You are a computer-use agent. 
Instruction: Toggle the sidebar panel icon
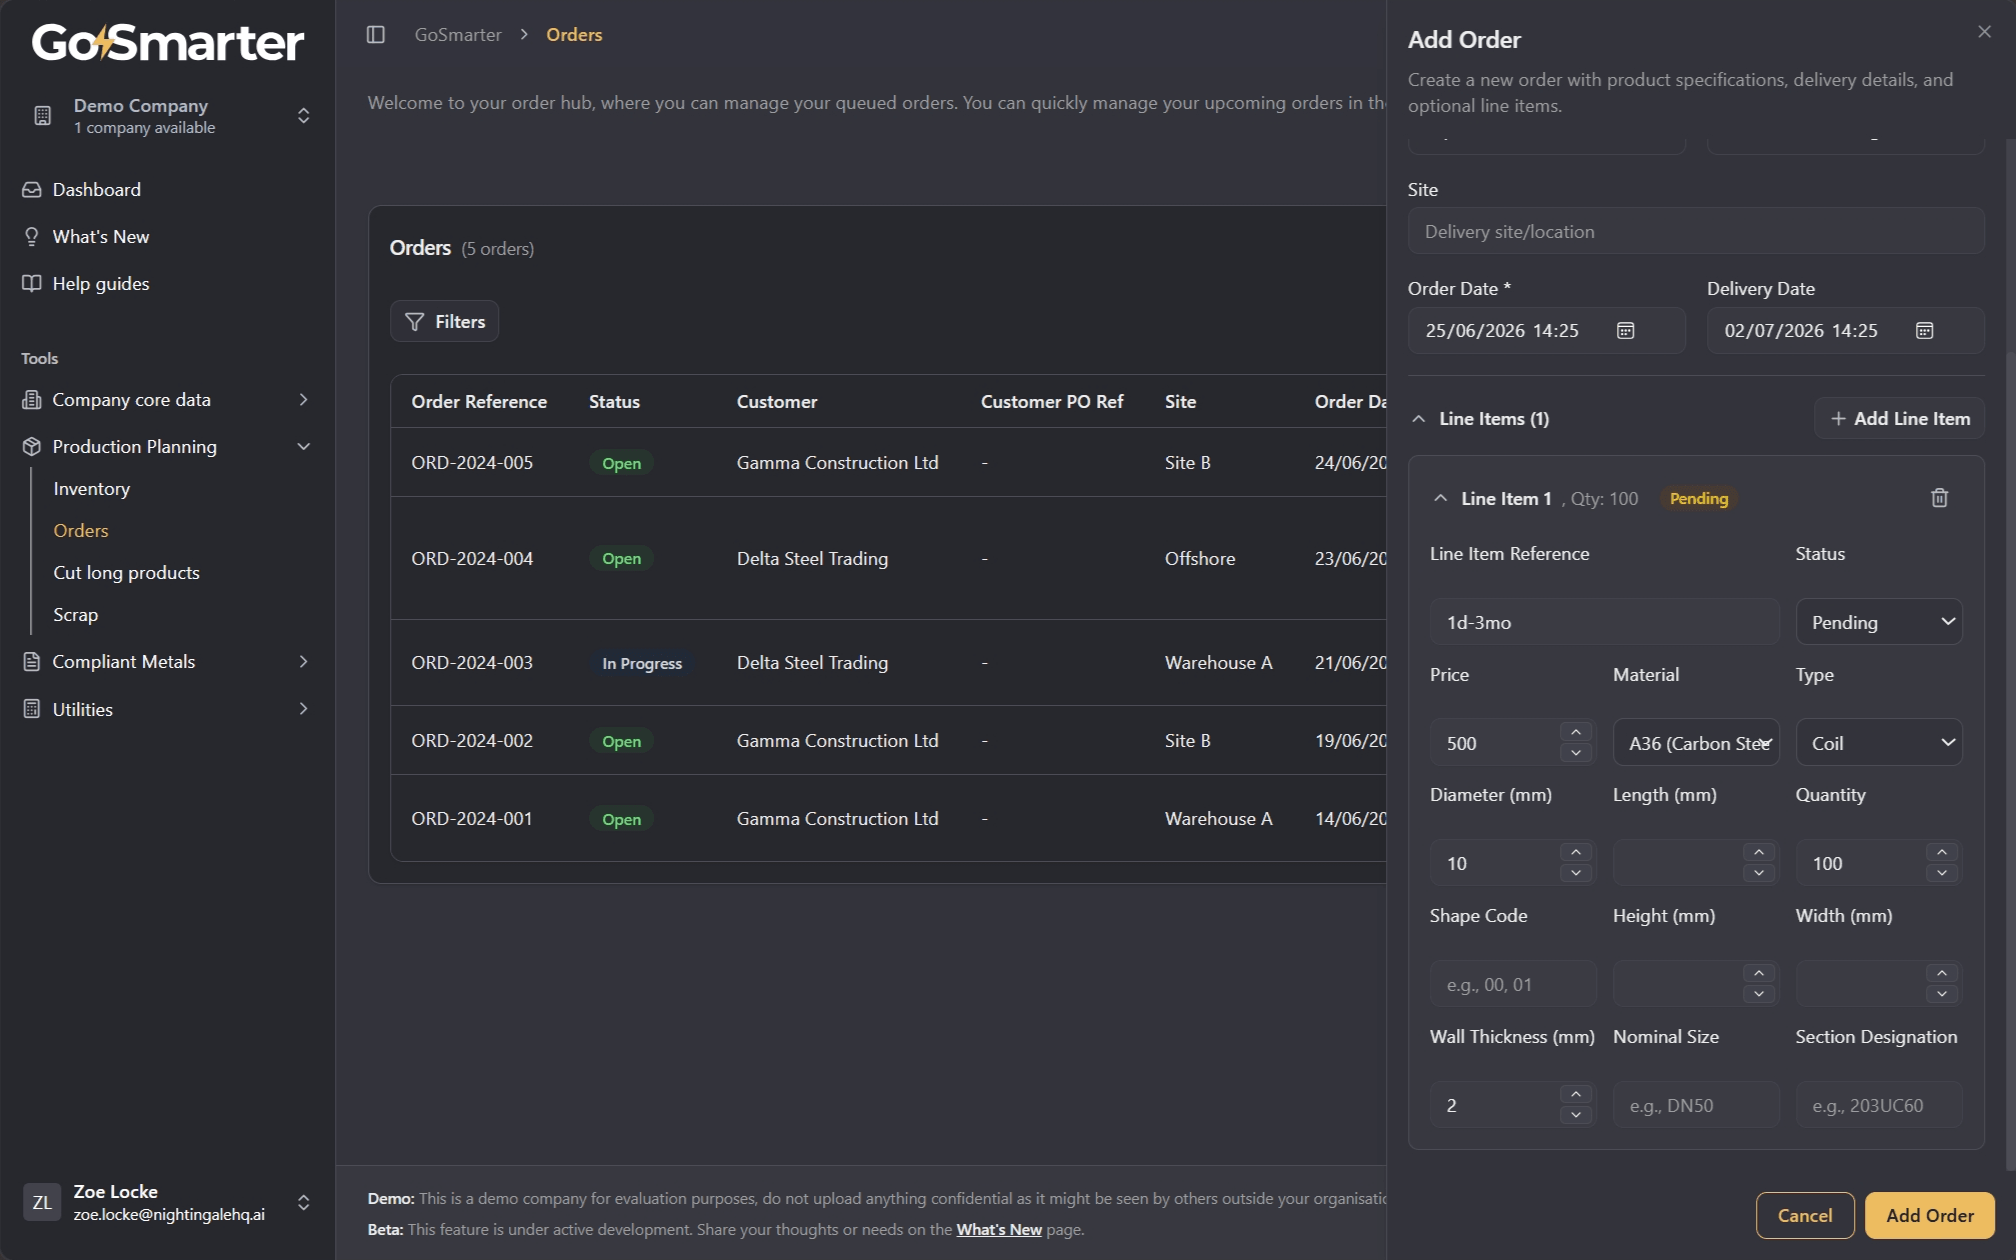pyautogui.click(x=376, y=35)
